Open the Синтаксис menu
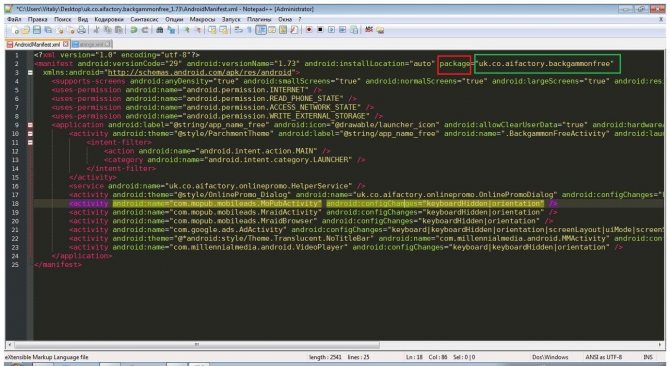 pos(144,19)
